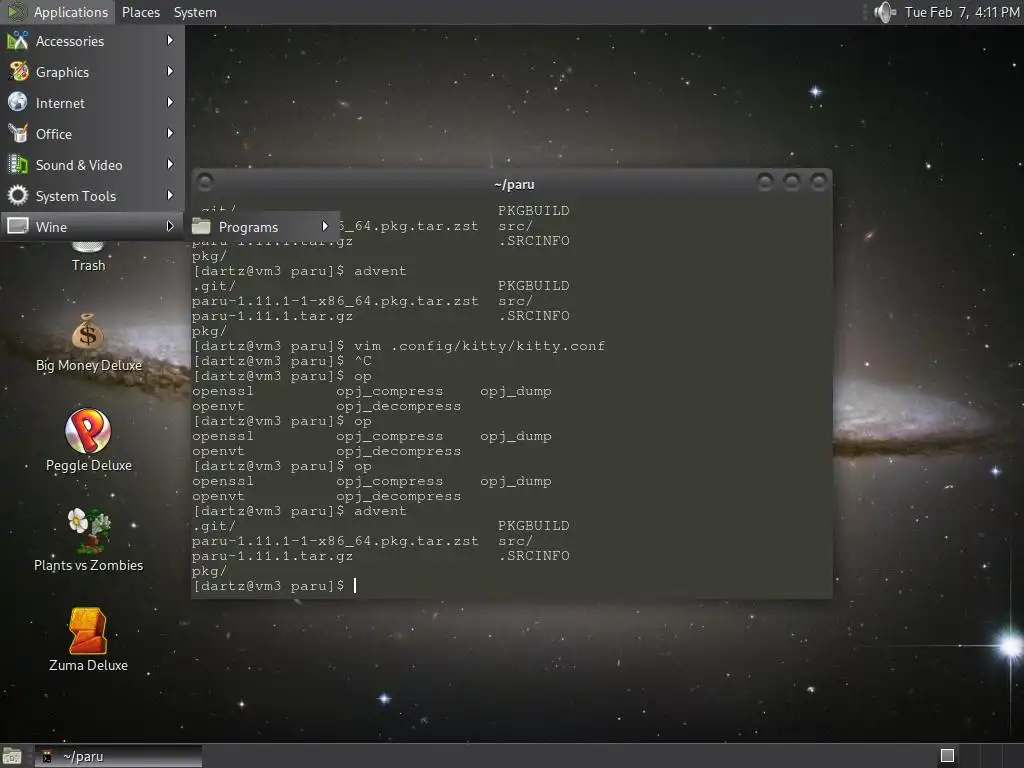Open the Programs submenu under Wine
The height and width of the screenshot is (768, 1024).
[x=263, y=227]
